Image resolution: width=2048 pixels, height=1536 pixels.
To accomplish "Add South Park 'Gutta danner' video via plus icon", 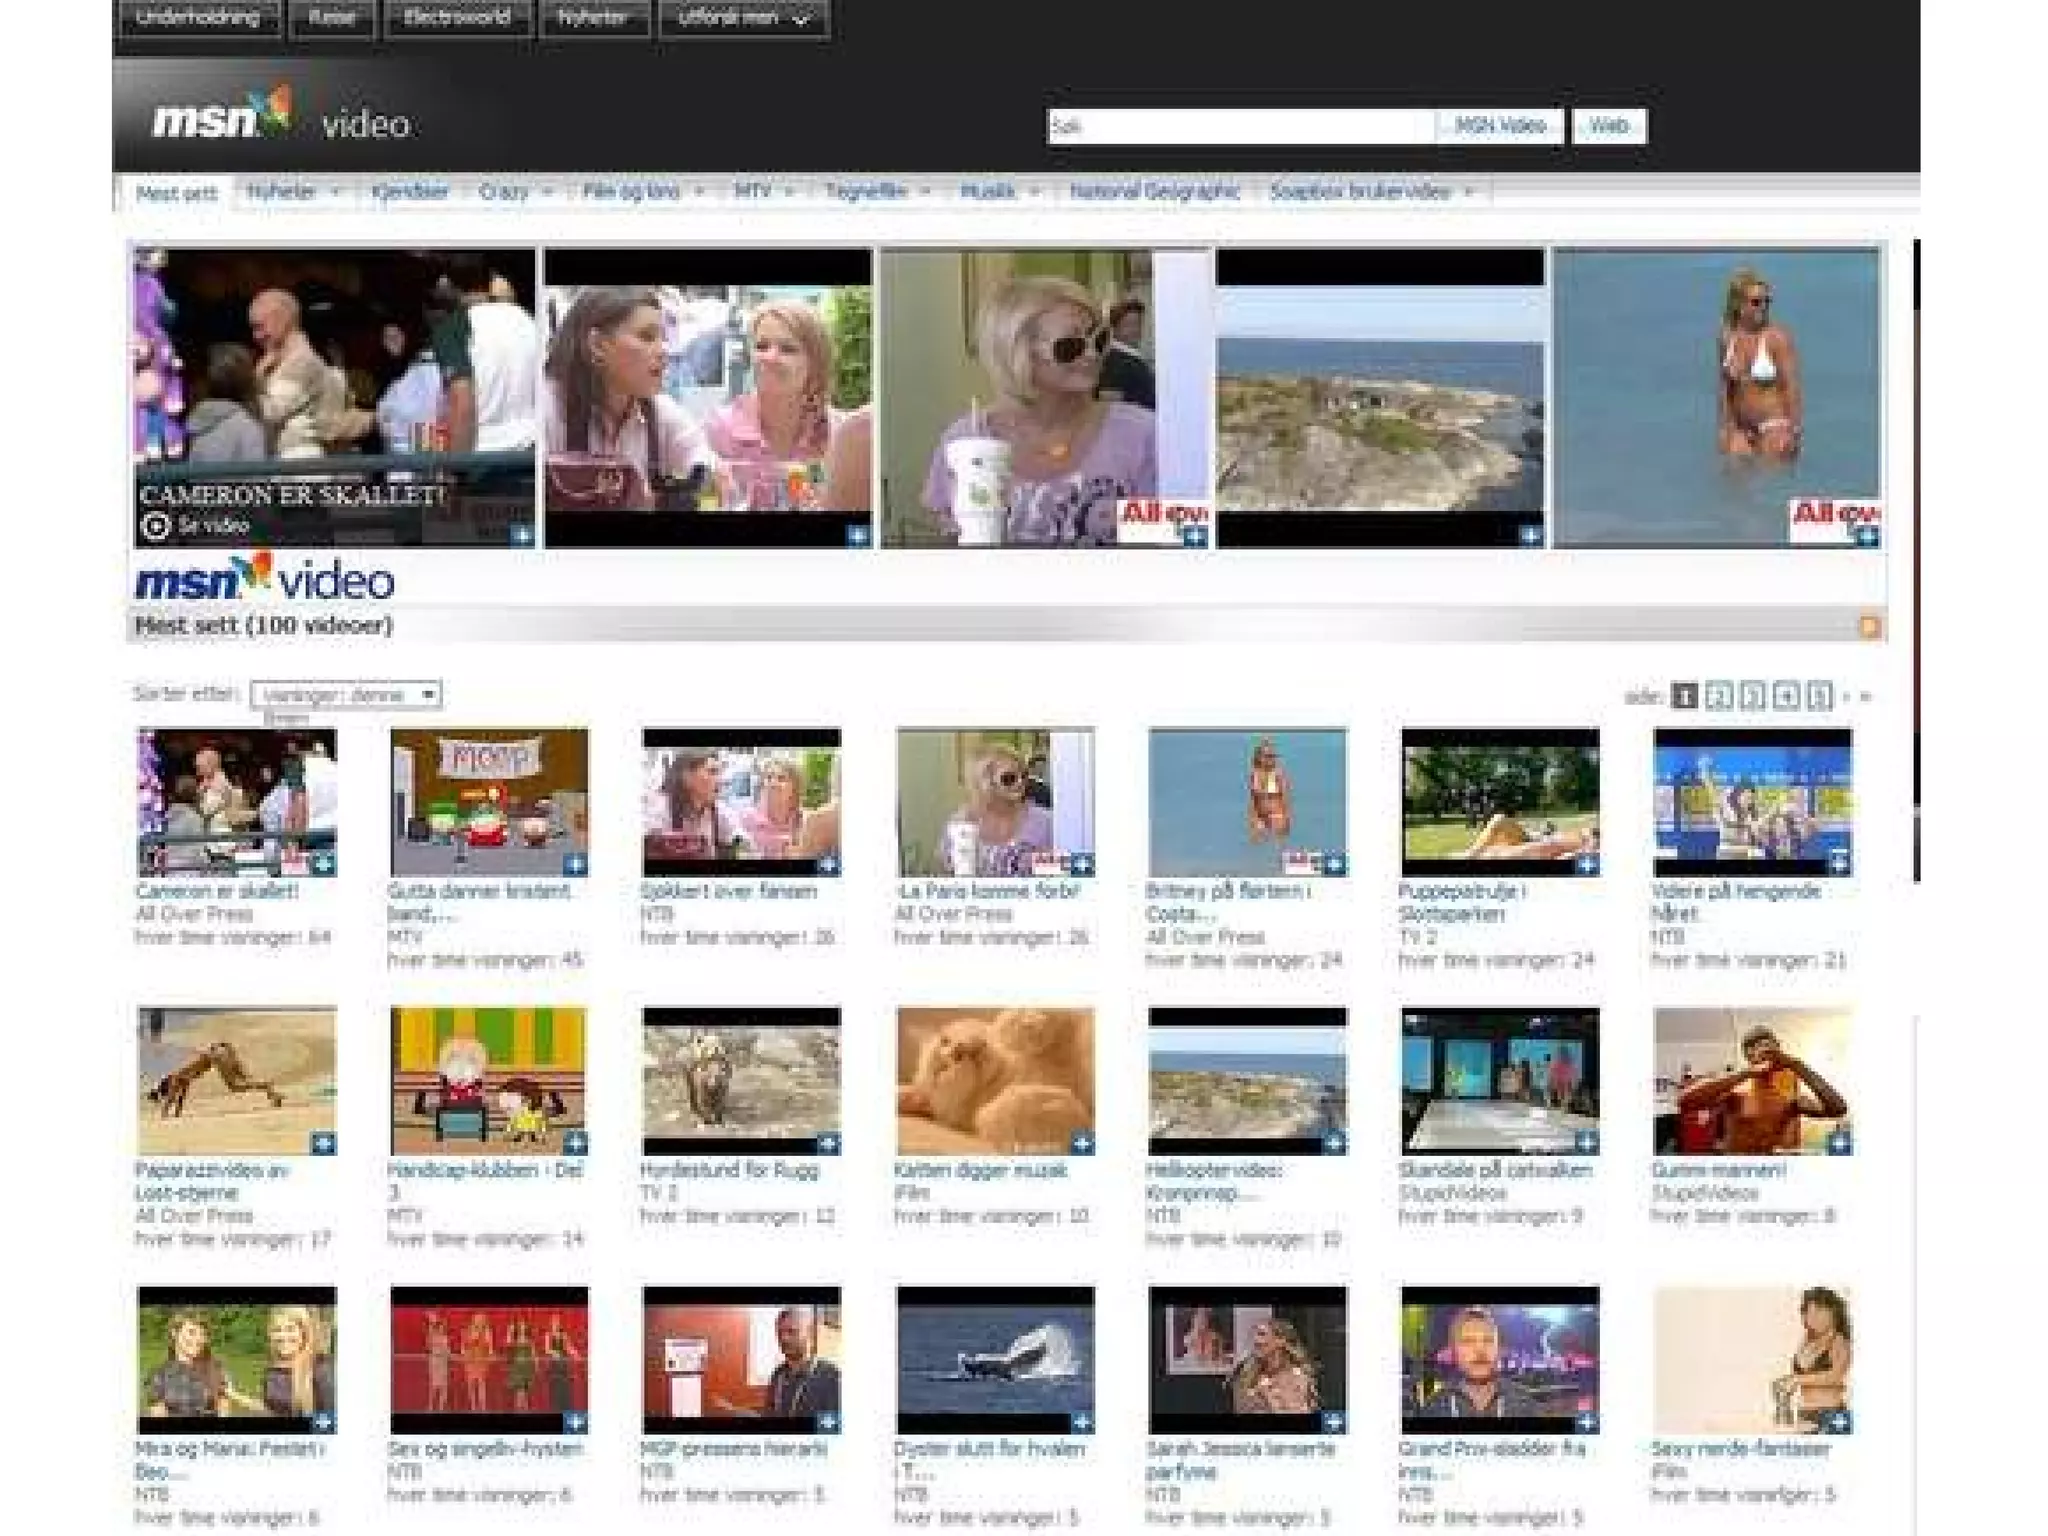I will click(x=575, y=863).
